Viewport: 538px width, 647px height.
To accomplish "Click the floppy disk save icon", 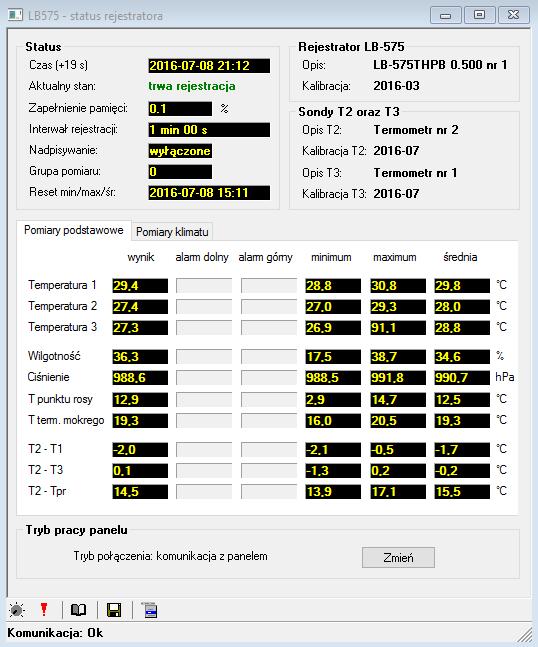I will click(x=114, y=610).
